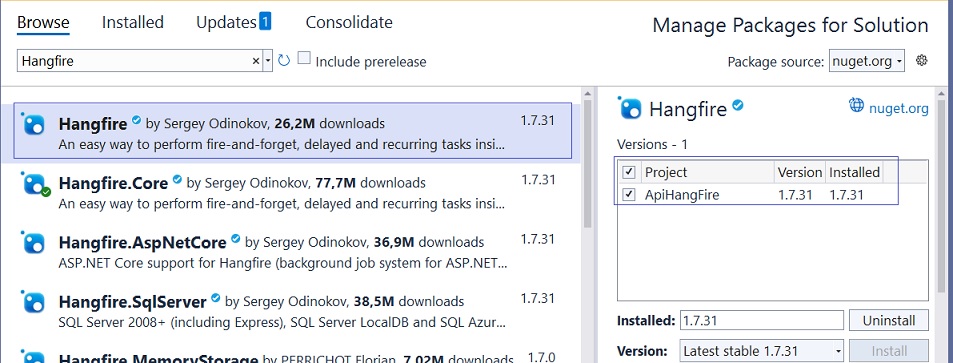
Task: Open the Package source nuget.org dropdown
Action: click(x=866, y=61)
